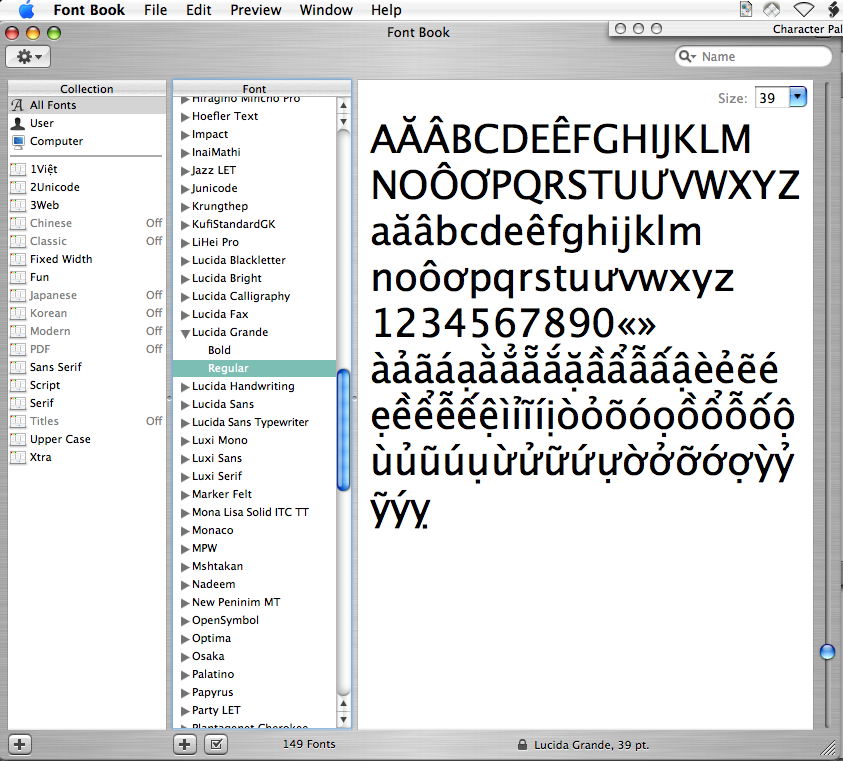Select the disabled Chinese collection
This screenshot has width=843, height=761.
(x=87, y=223)
